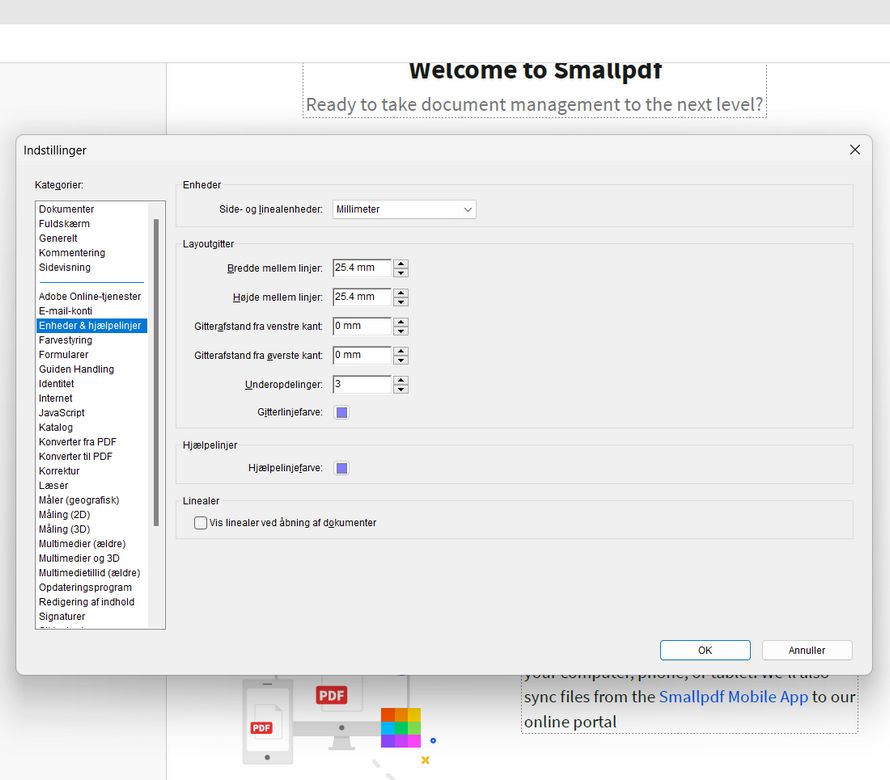Image resolution: width=890 pixels, height=780 pixels.
Task: Click the Kategorier list scrollbar
Action: click(156, 372)
